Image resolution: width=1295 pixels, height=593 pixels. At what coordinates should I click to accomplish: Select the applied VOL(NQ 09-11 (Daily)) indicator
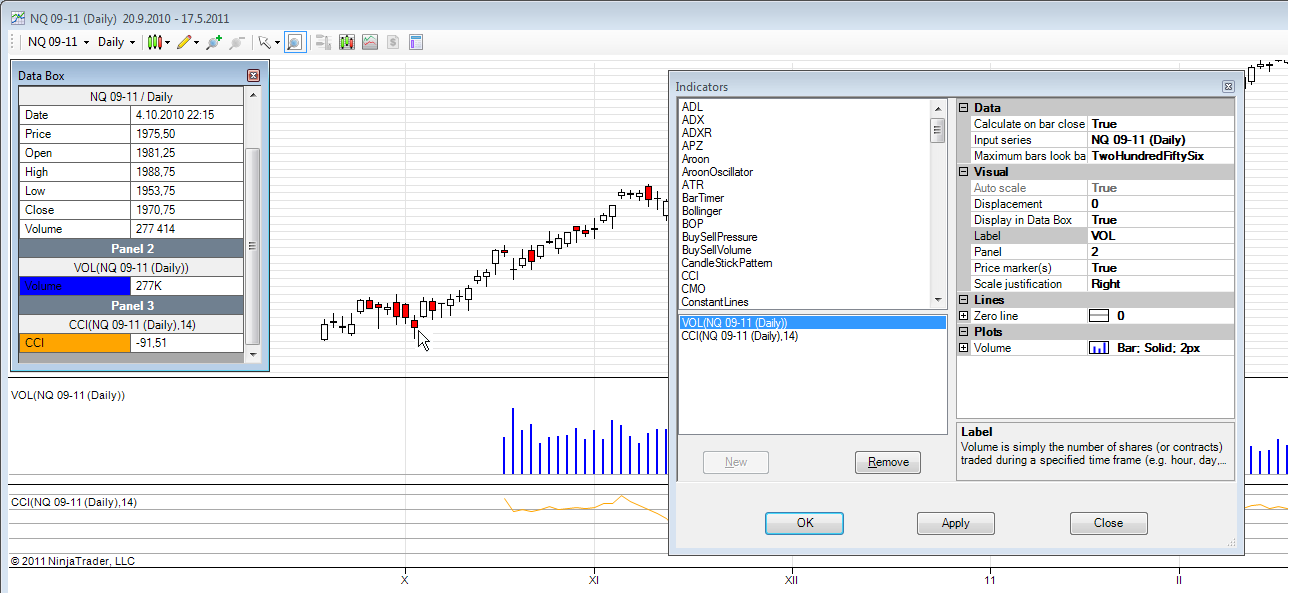[812, 323]
